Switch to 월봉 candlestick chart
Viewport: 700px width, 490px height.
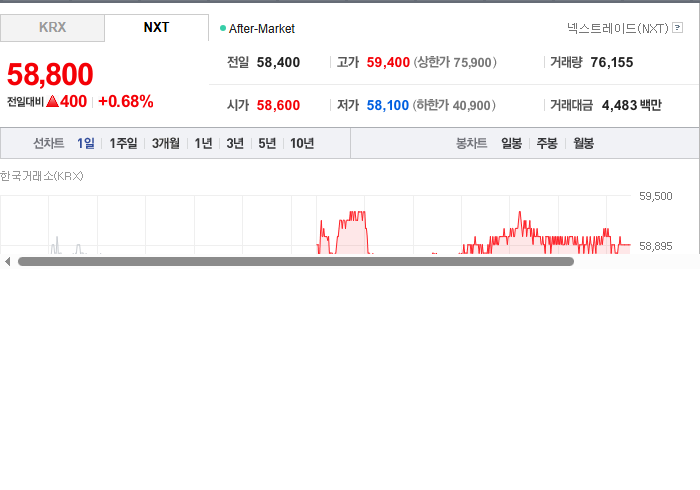(x=583, y=143)
